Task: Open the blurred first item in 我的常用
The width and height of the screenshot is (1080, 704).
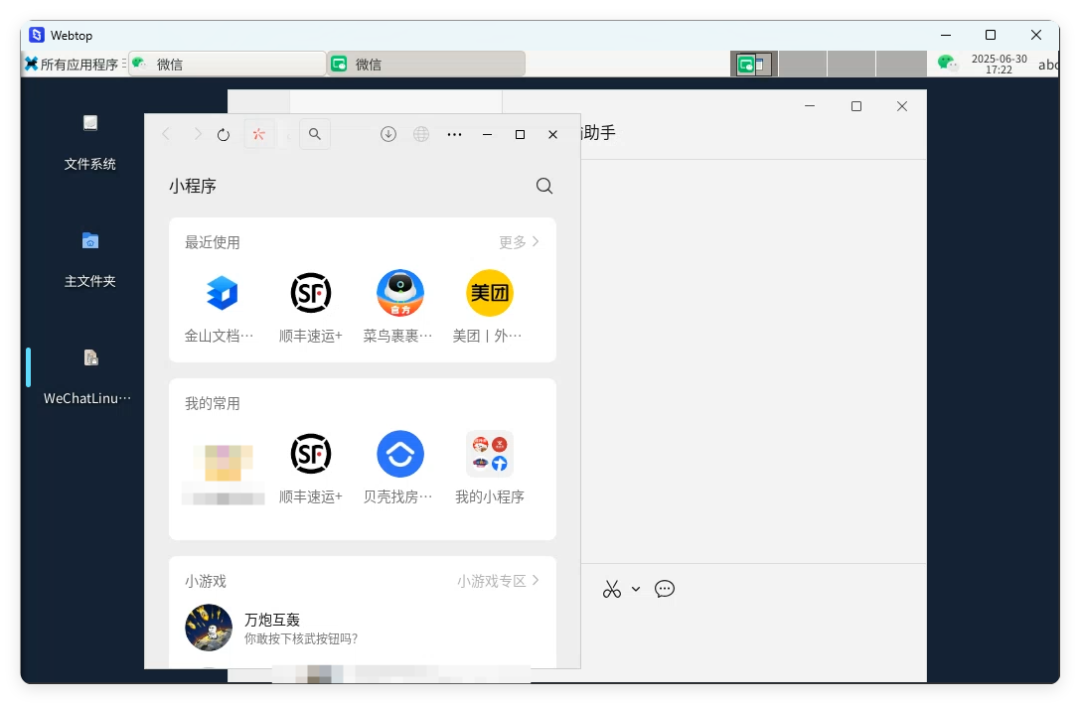Action: [223, 473]
